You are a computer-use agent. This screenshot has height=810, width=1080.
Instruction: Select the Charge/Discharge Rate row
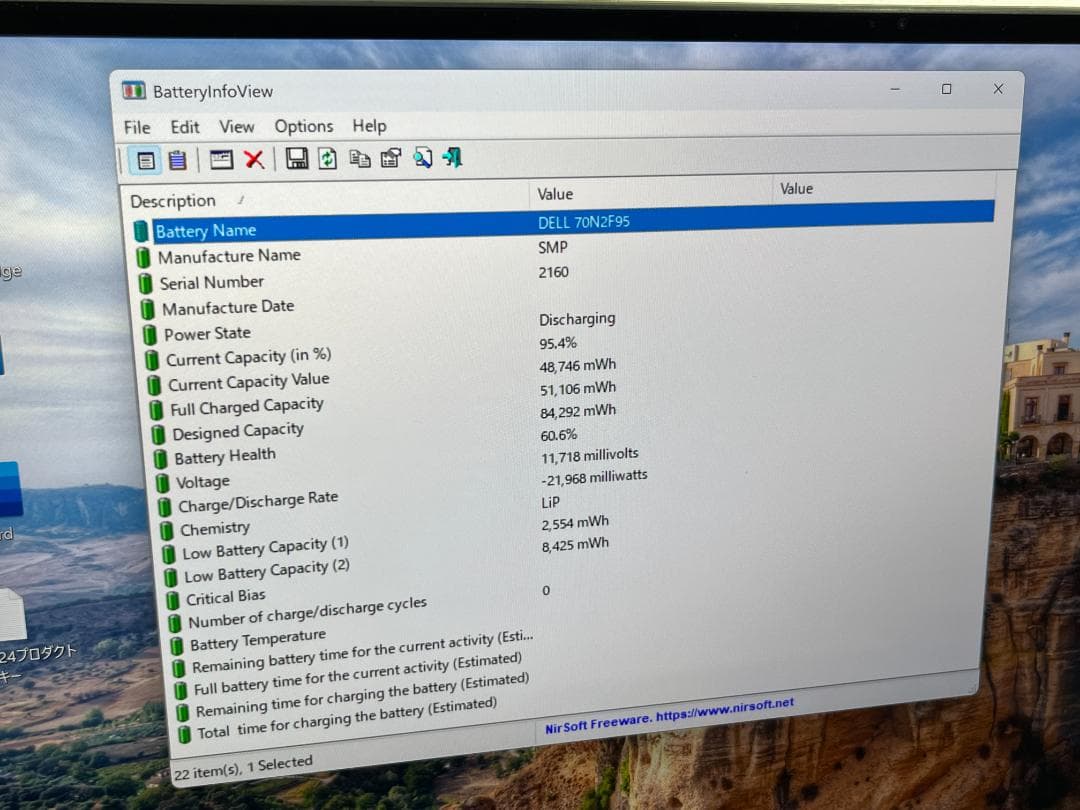258,502
